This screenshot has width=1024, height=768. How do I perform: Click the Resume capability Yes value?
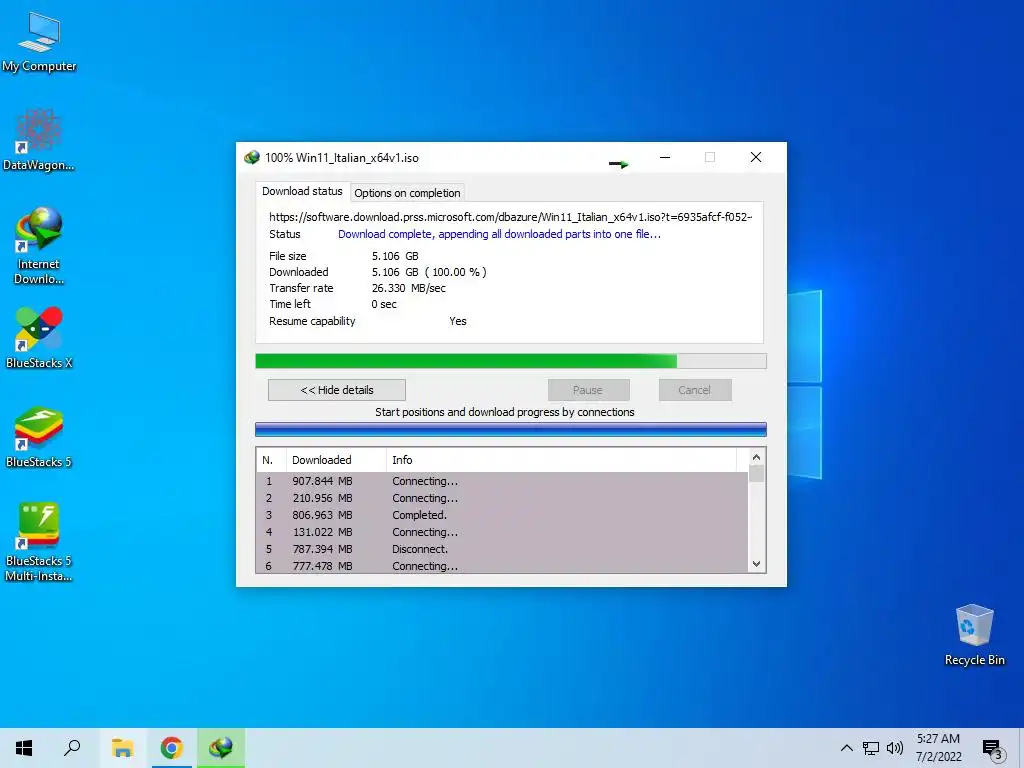(x=458, y=321)
